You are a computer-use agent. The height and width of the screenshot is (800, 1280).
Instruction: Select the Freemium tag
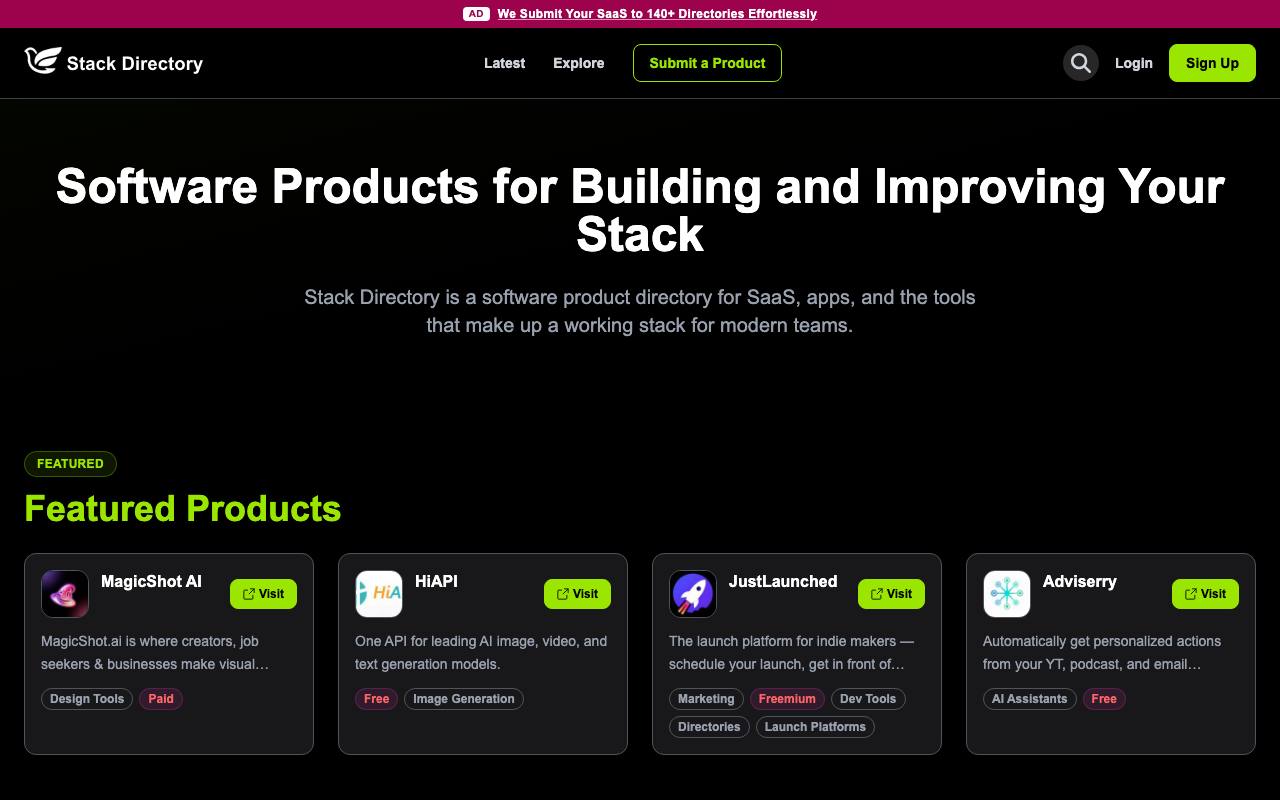pyautogui.click(x=787, y=699)
